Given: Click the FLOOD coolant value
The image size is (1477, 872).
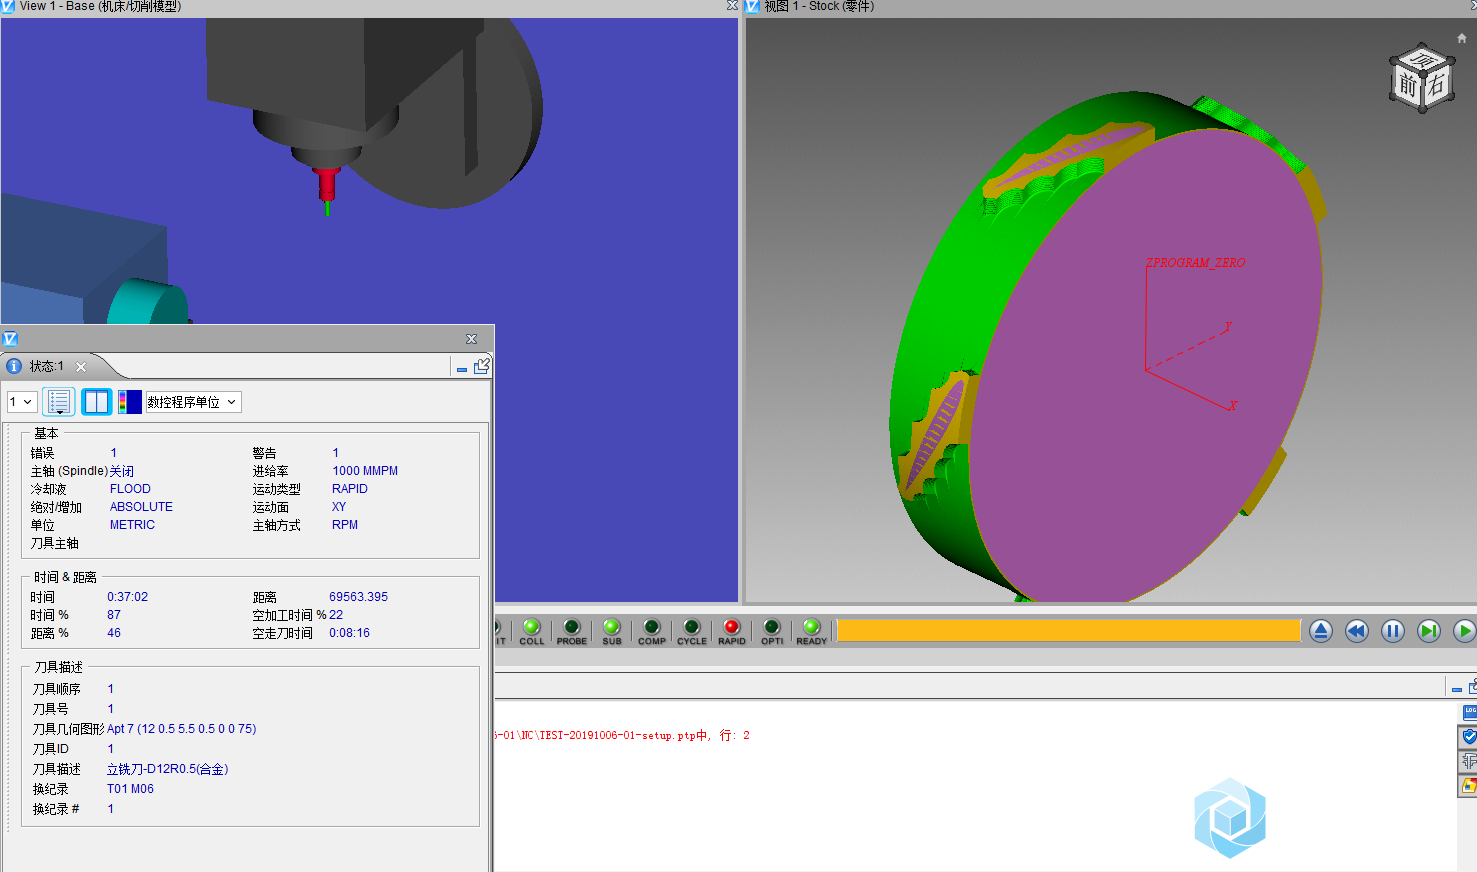Looking at the screenshot, I should click(130, 489).
